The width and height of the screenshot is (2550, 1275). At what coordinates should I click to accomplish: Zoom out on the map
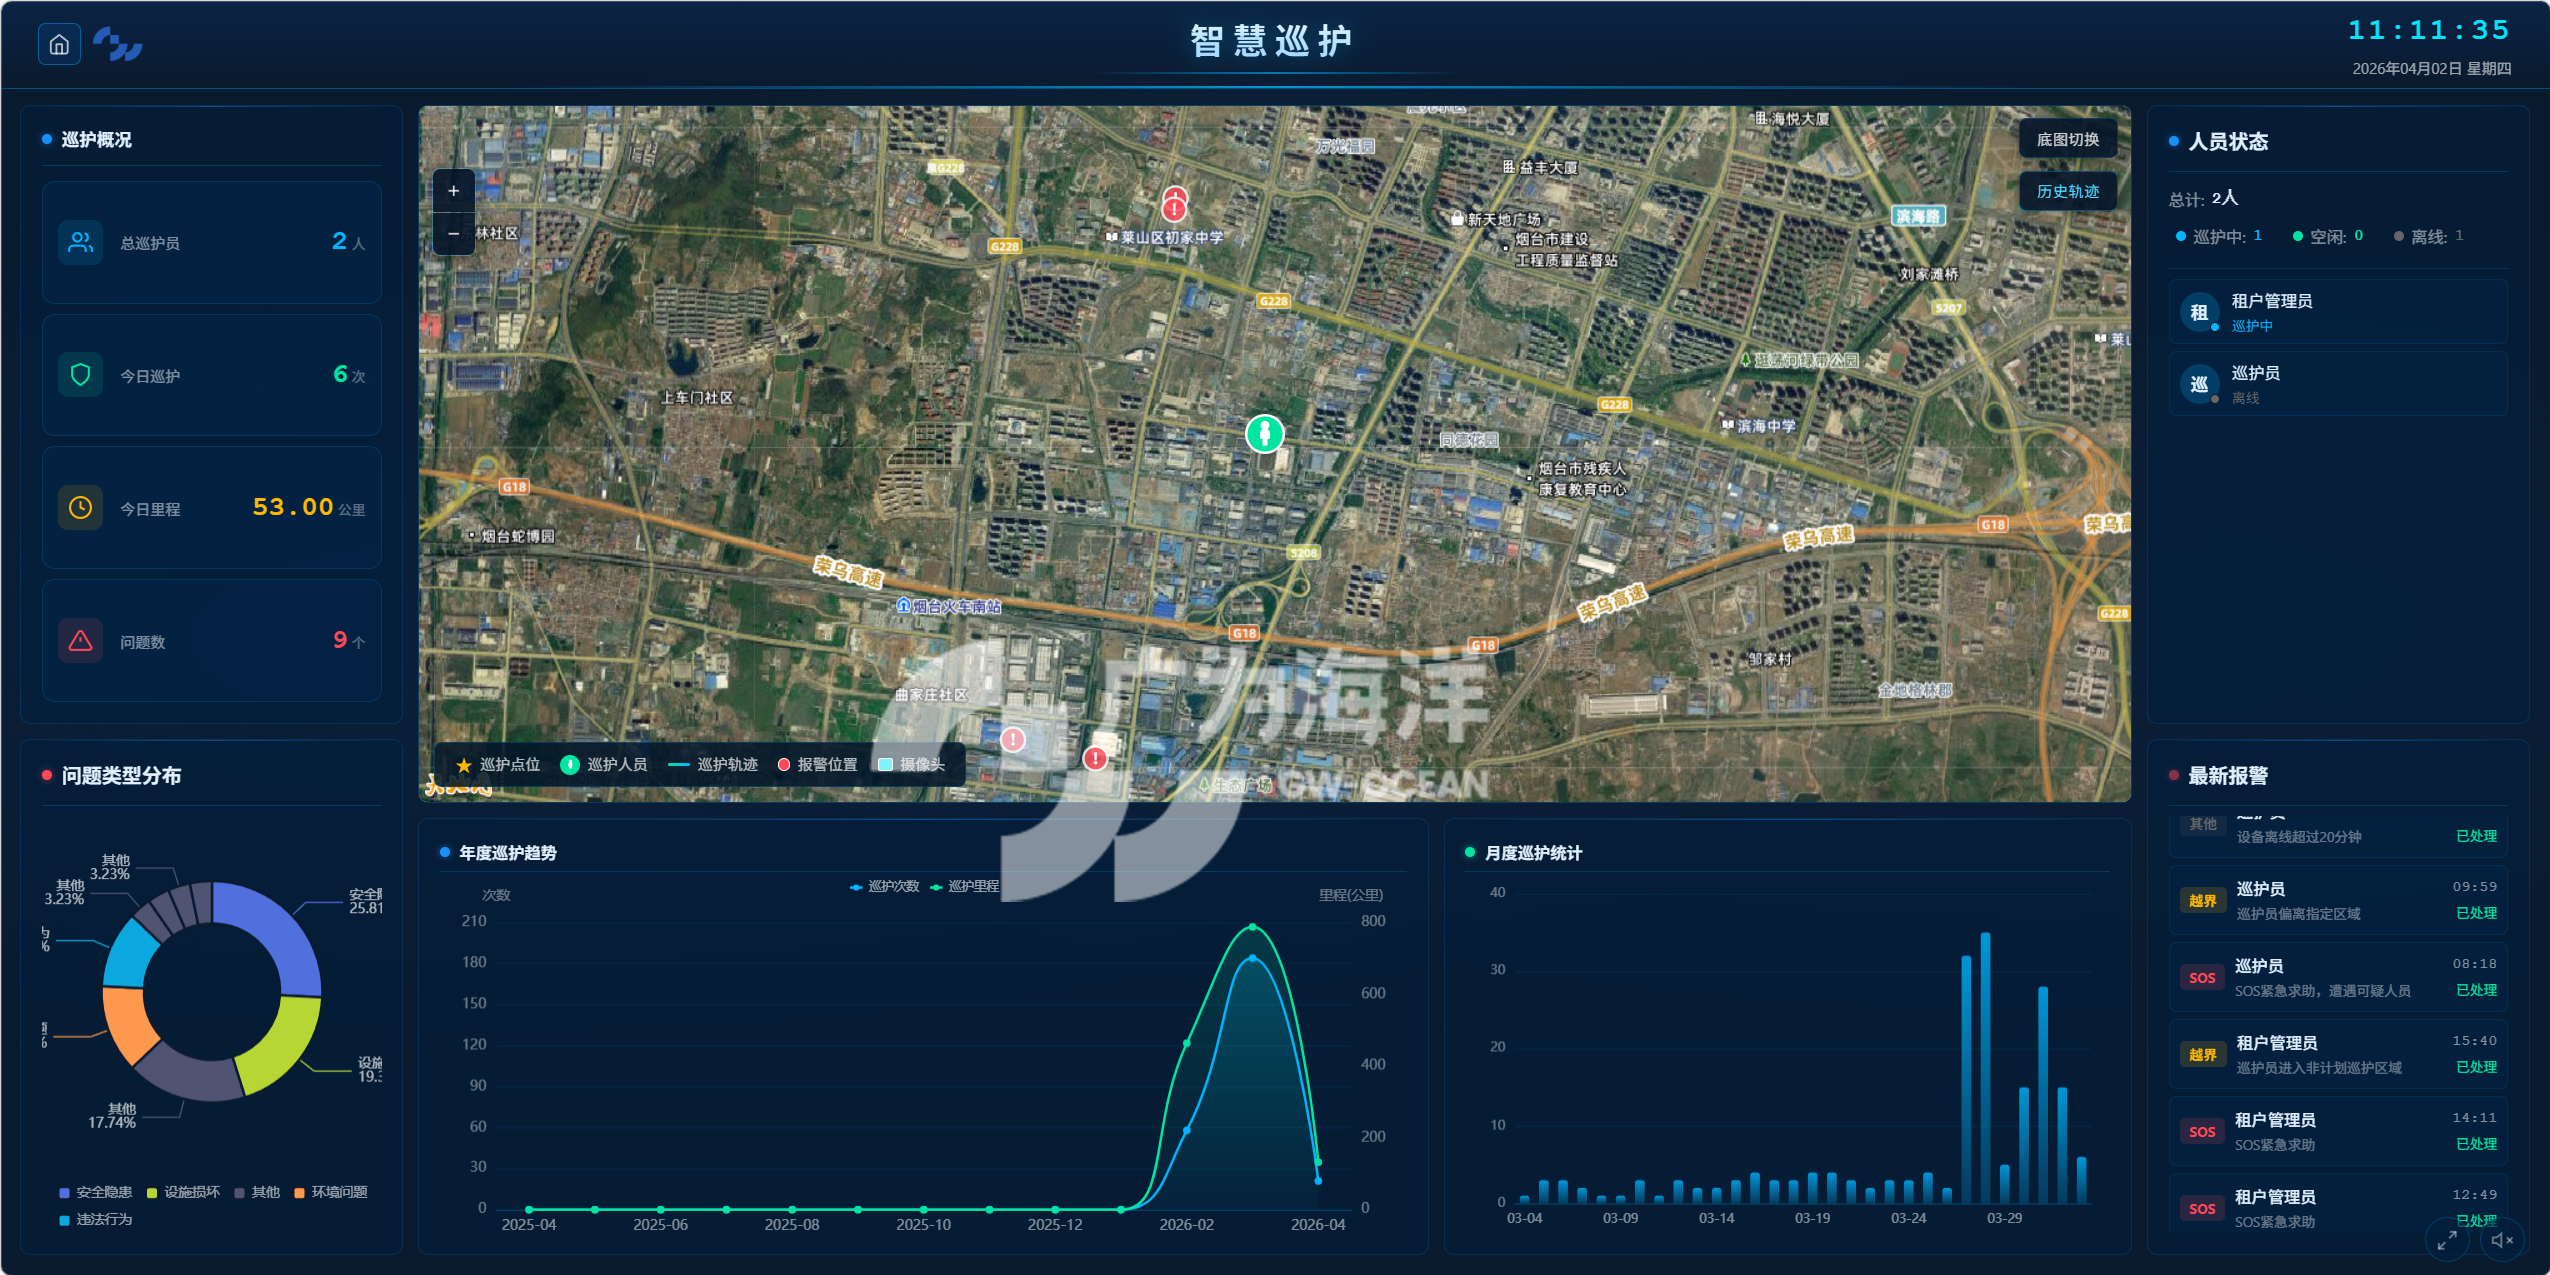(x=453, y=234)
